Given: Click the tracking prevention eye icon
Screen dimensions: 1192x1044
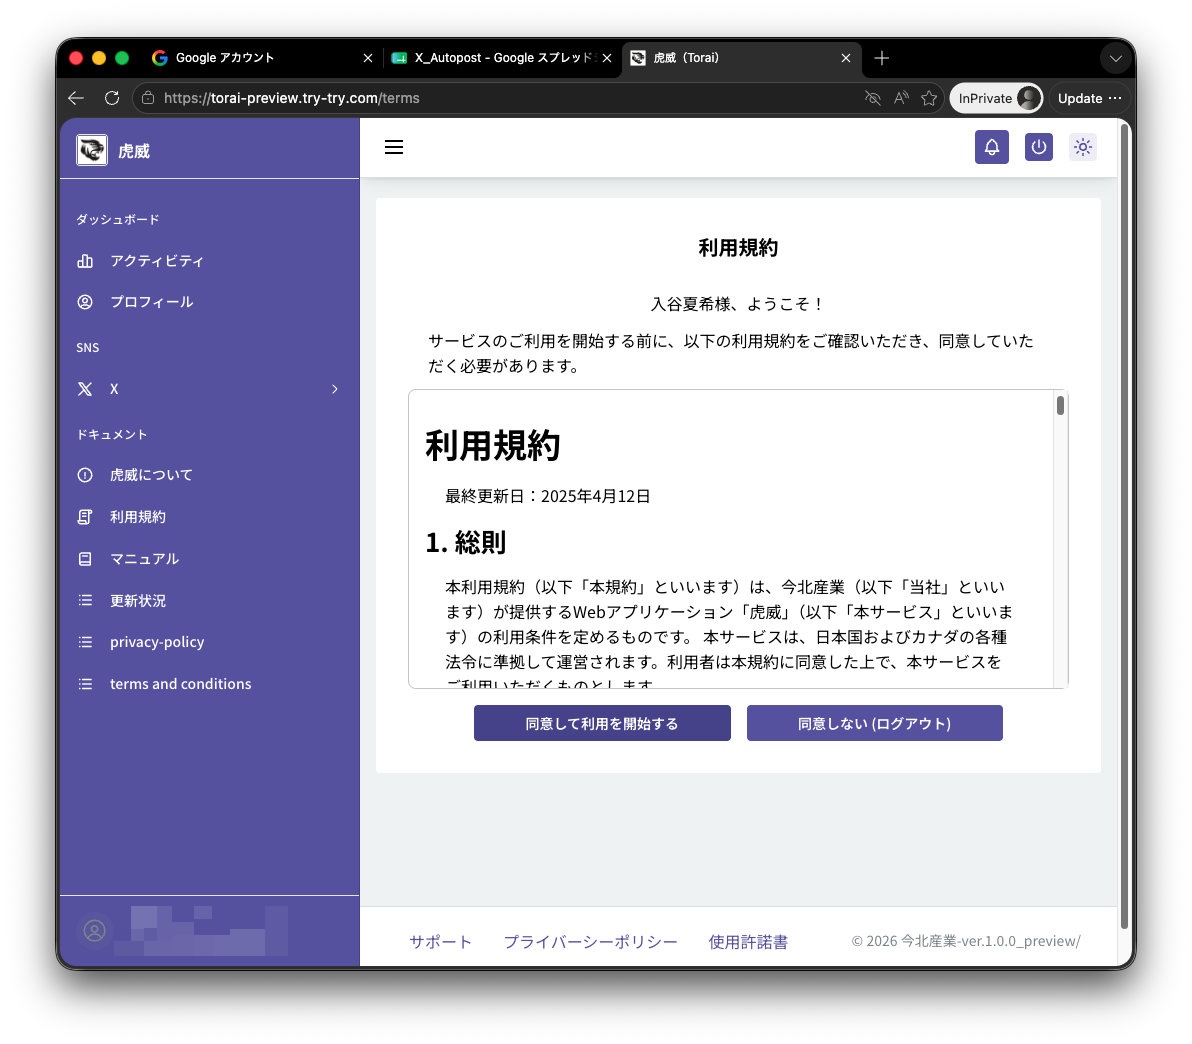Looking at the screenshot, I should tap(873, 98).
